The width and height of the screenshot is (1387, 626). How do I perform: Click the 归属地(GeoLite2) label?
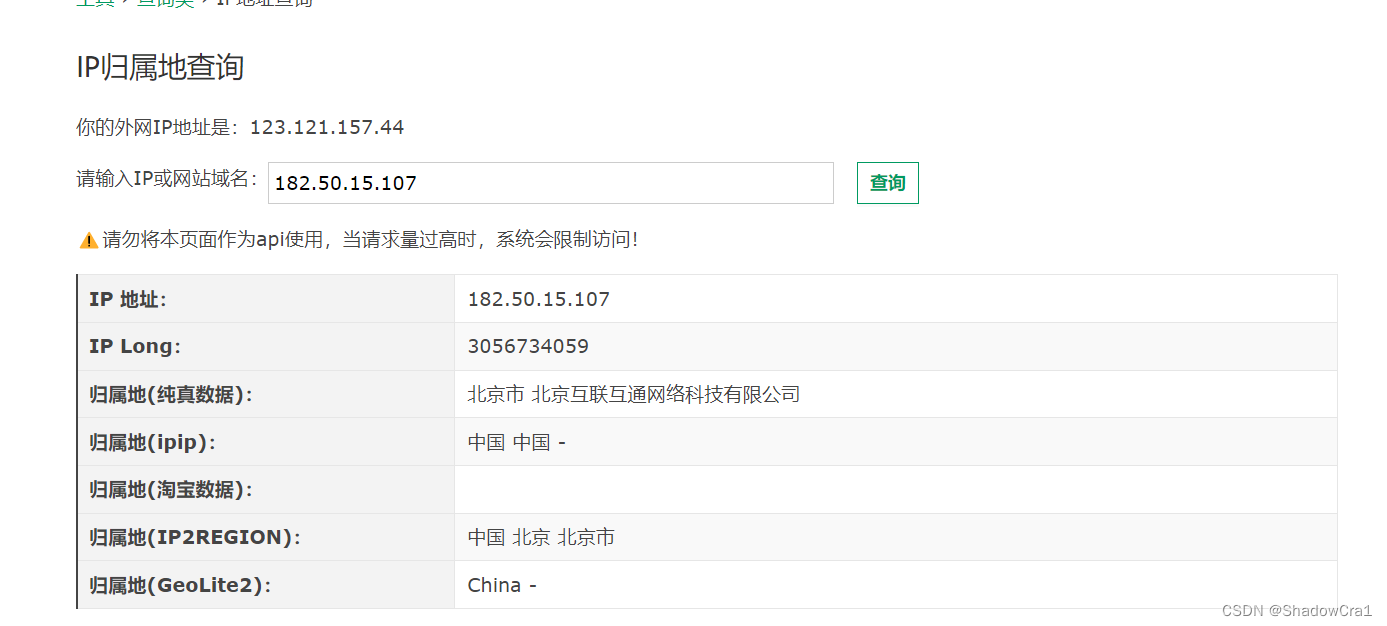[x=180, y=585]
